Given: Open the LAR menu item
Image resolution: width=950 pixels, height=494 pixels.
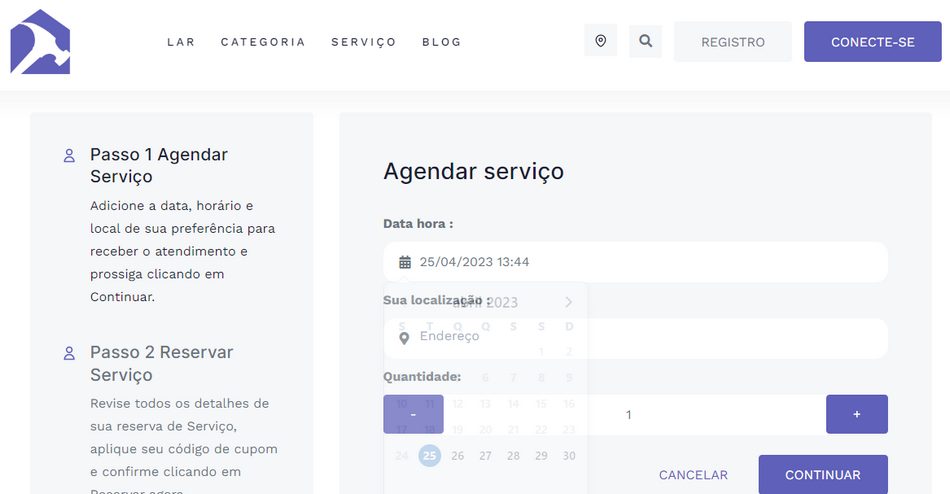Looking at the screenshot, I should [181, 42].
